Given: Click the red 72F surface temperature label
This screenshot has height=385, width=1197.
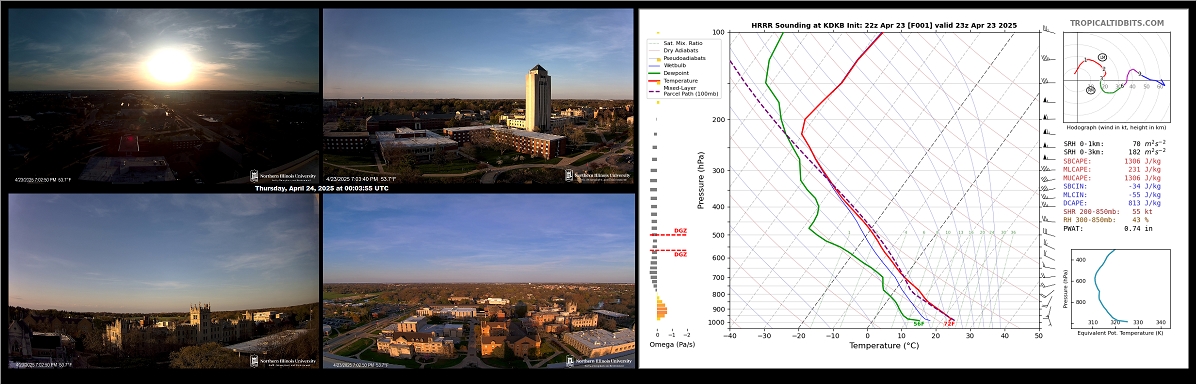Looking at the screenshot, I should pyautogui.click(x=949, y=324).
